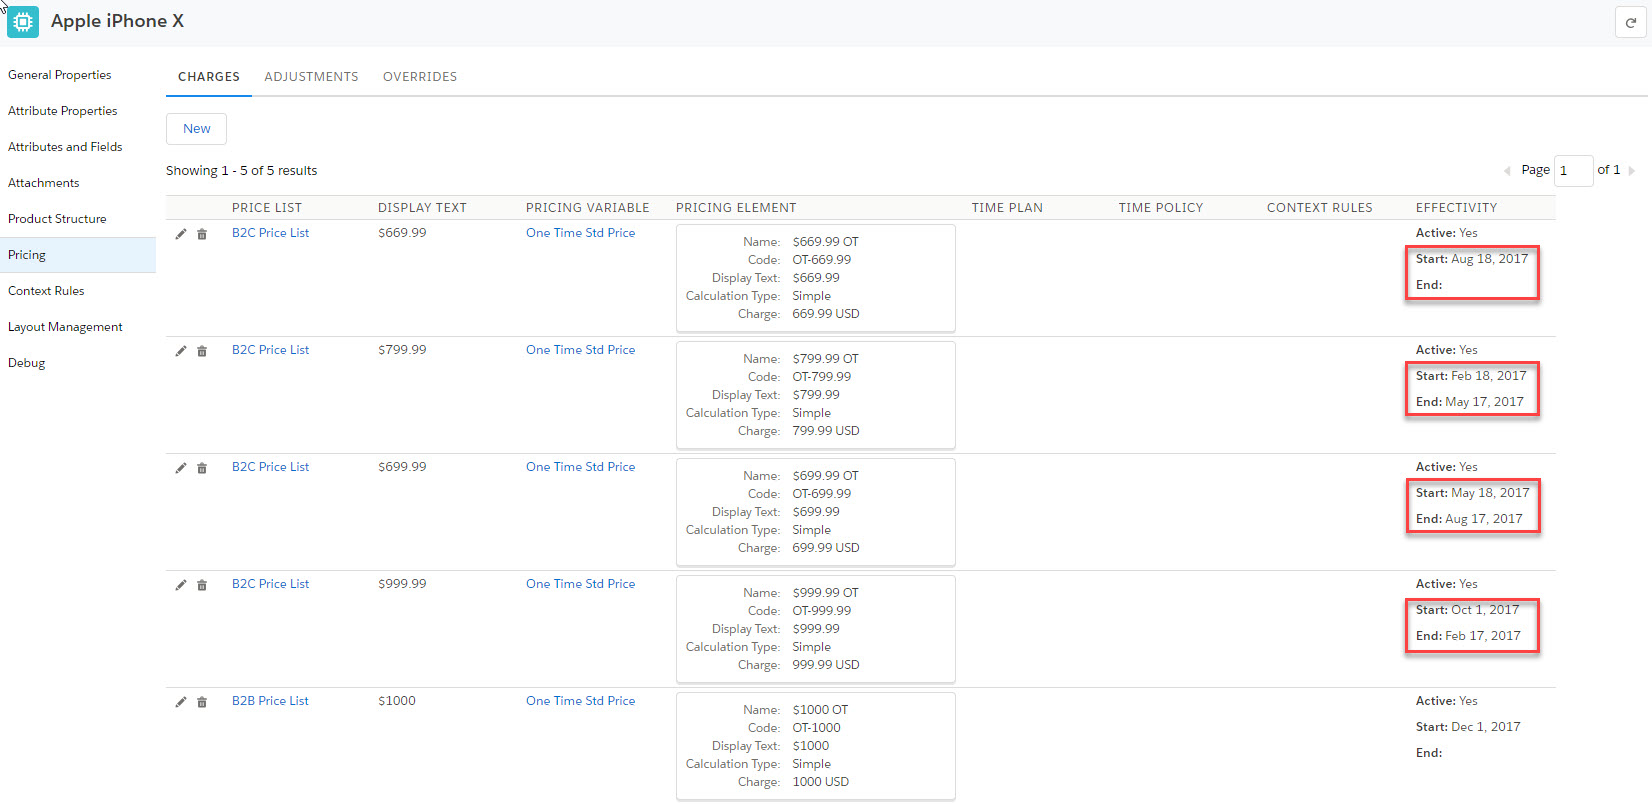Switch to the Adjustments tab

pos(311,77)
